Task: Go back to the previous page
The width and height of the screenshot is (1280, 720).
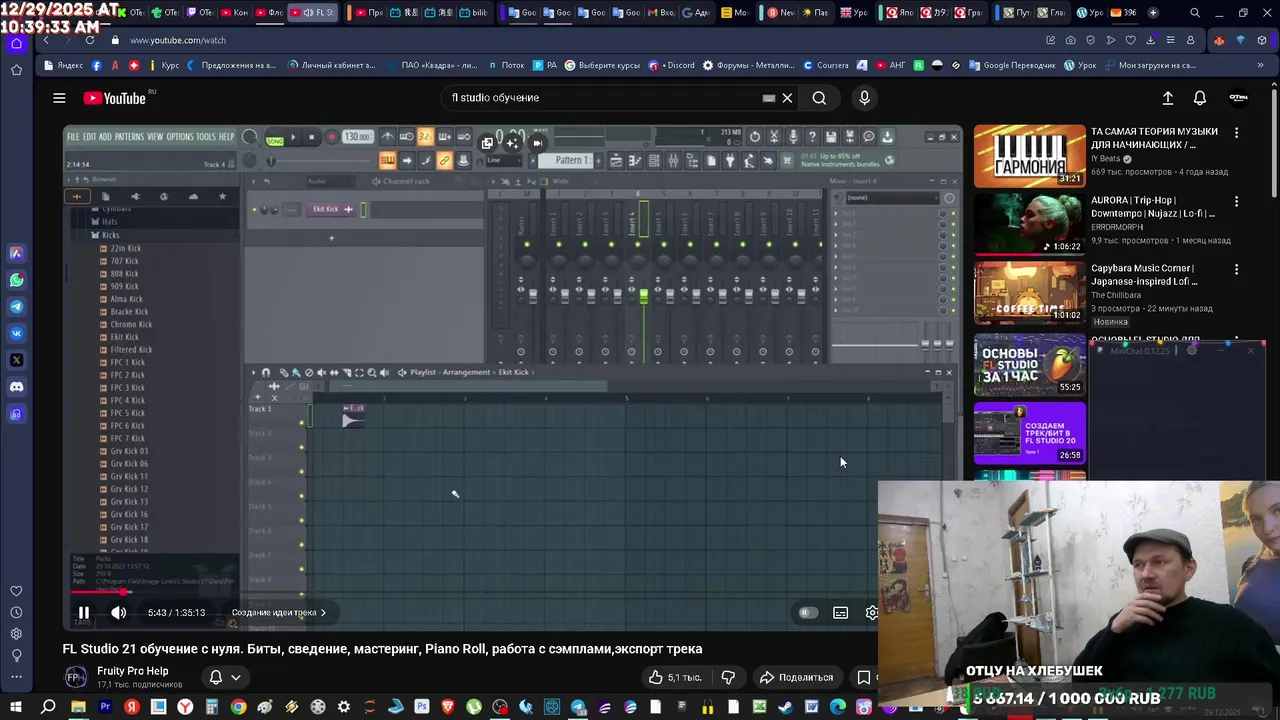Action: (x=46, y=40)
